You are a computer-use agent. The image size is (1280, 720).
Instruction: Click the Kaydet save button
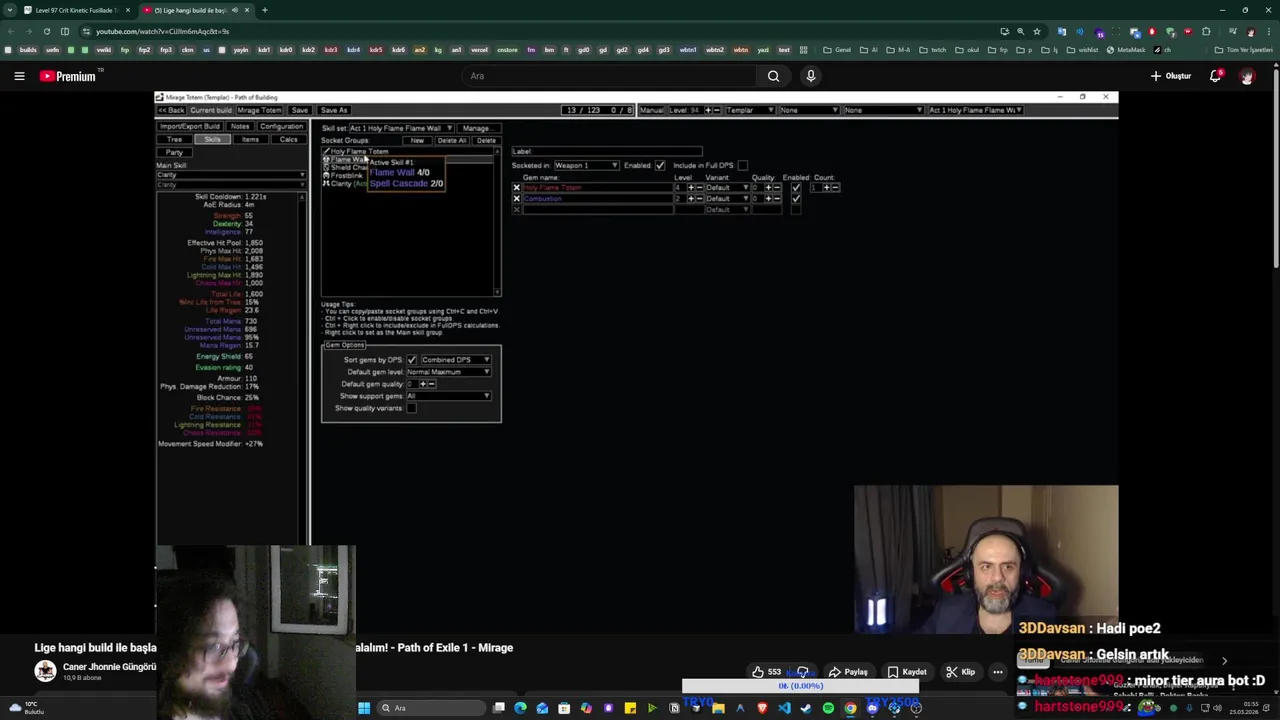pyautogui.click(x=907, y=672)
